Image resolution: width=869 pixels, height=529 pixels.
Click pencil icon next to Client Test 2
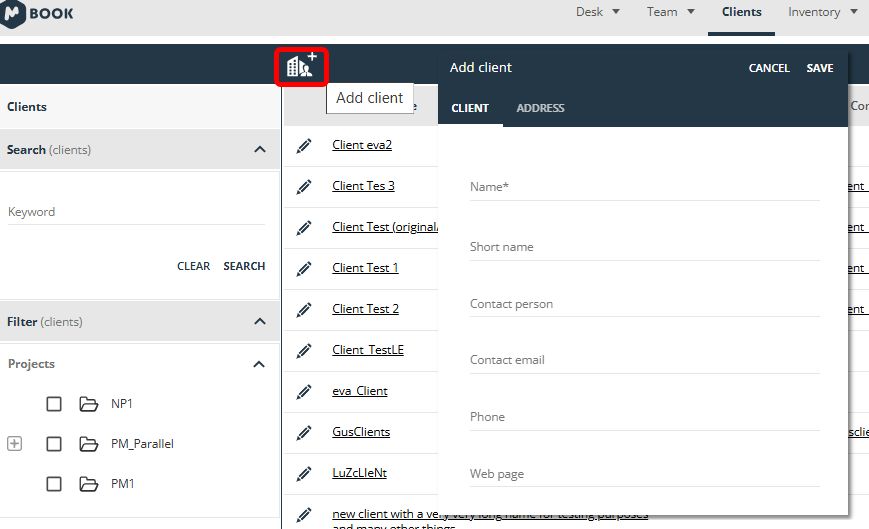[304, 310]
